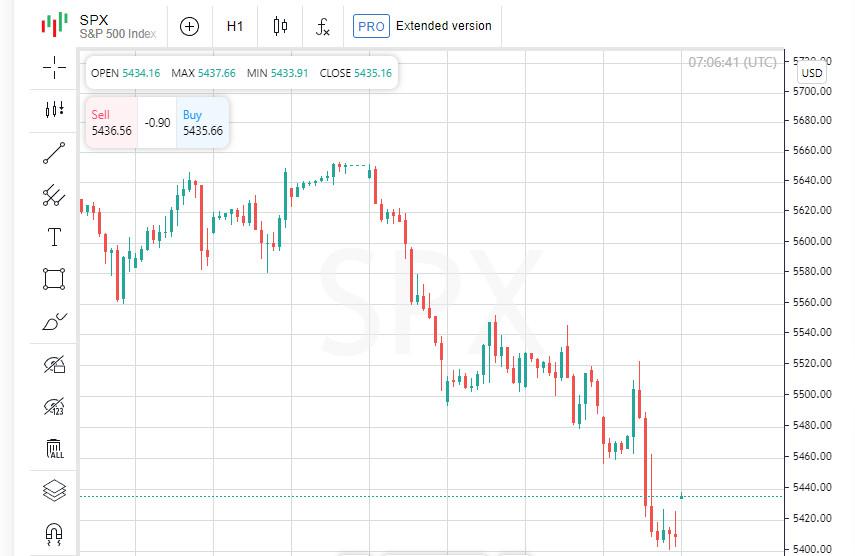Open PRO Extended version link
Image resolution: width=855 pixels, height=556 pixels.
click(x=423, y=26)
